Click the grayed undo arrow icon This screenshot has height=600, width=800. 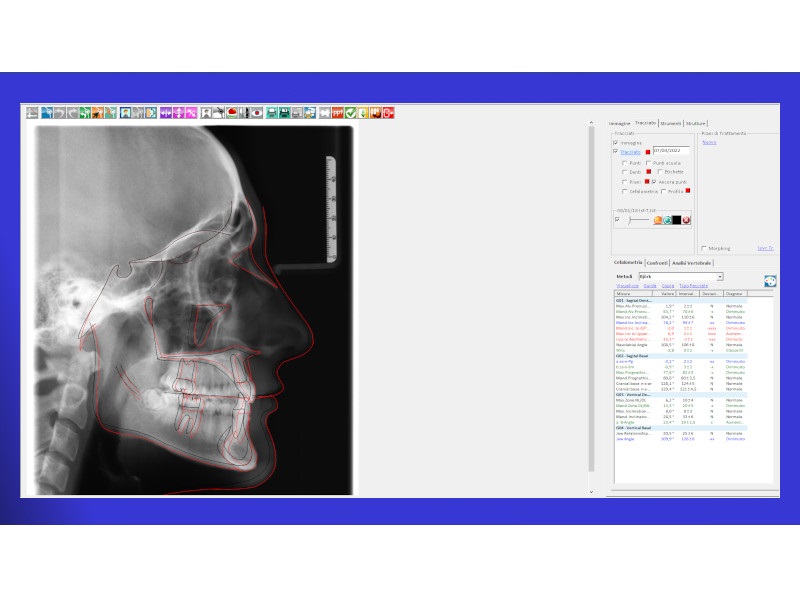[x=60, y=113]
